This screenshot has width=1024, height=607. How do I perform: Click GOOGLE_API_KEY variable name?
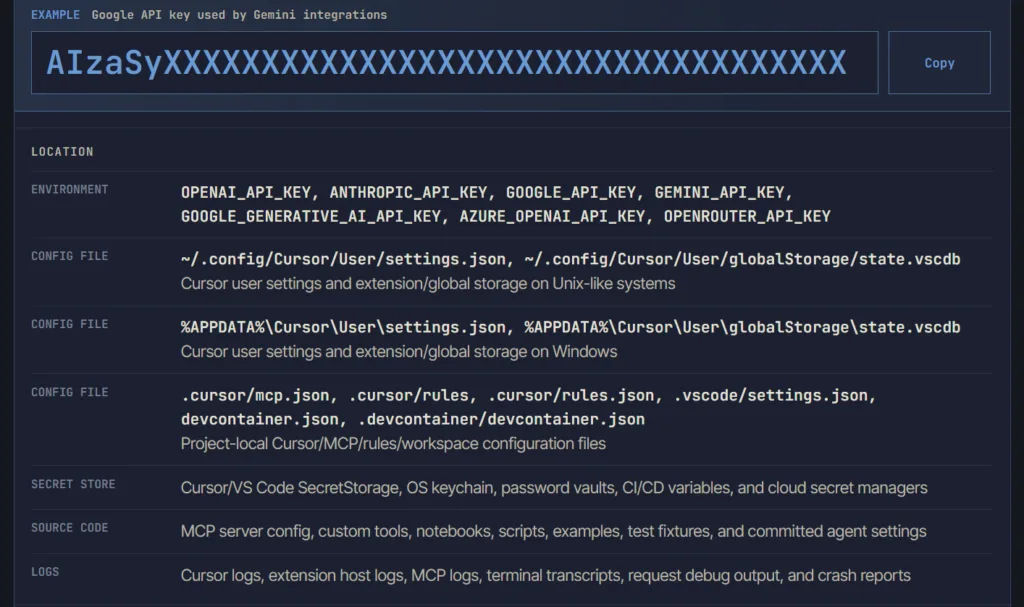tap(571, 193)
